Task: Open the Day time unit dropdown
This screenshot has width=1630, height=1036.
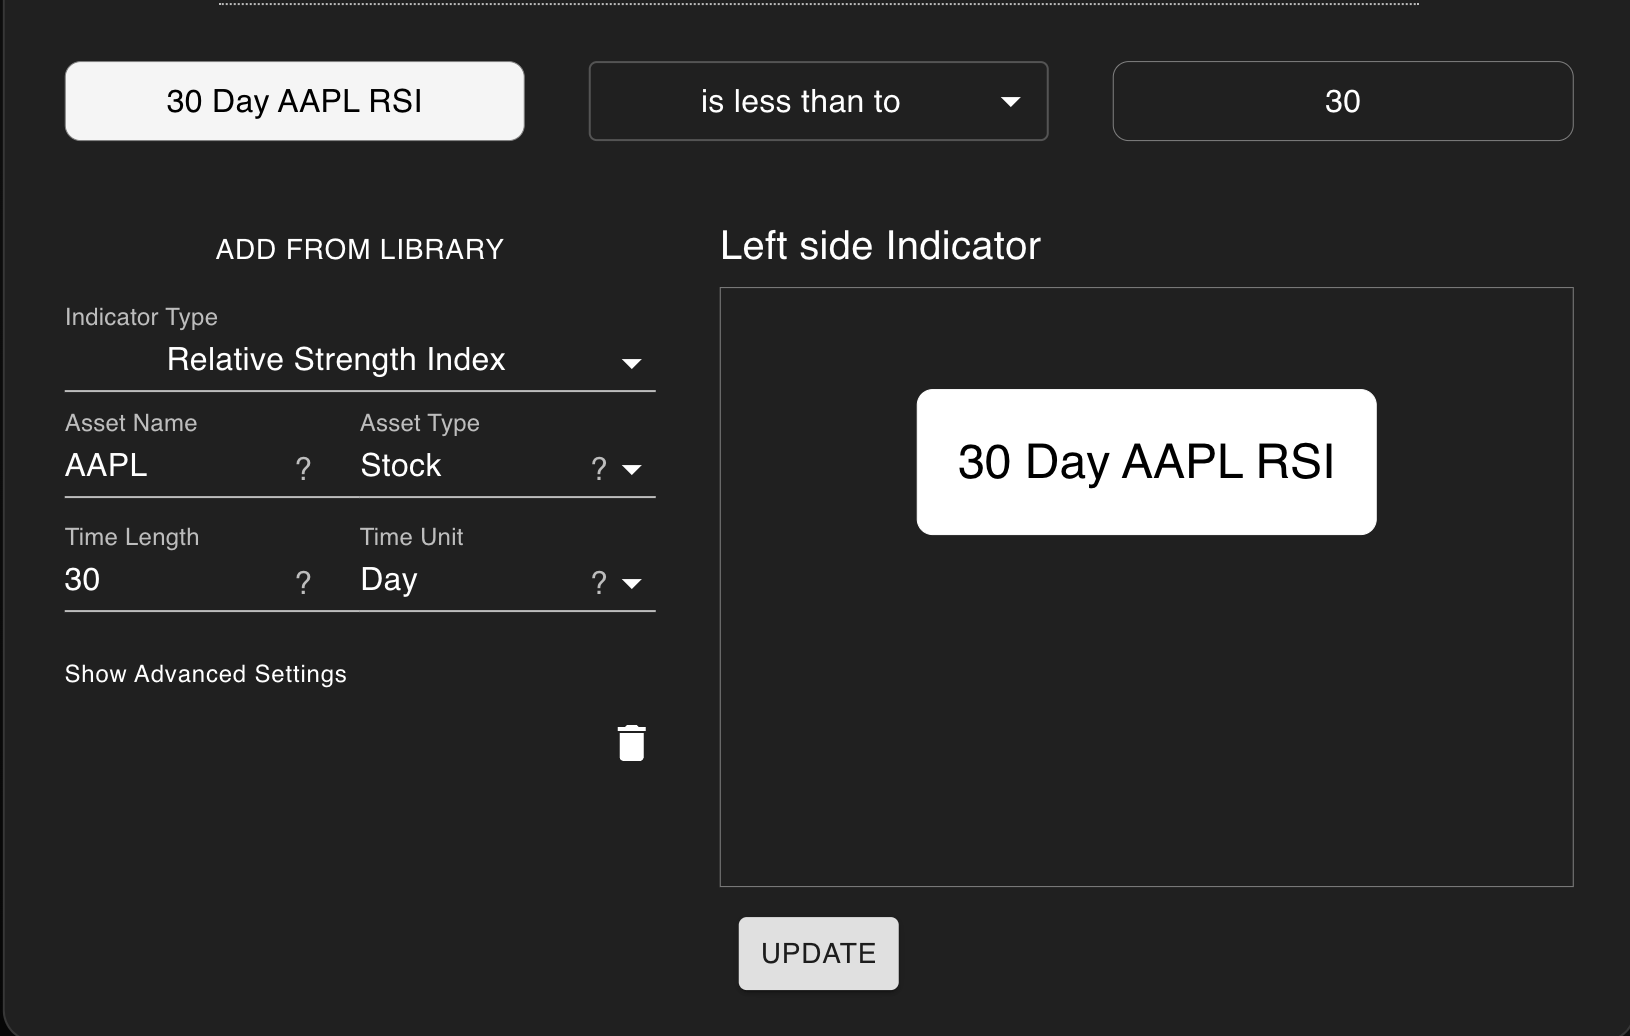Action: pos(388,579)
